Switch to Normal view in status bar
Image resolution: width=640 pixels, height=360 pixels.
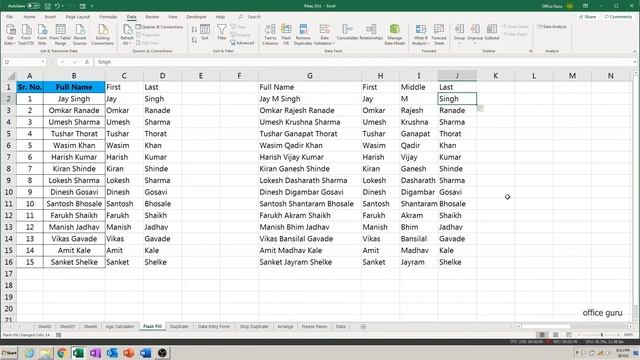(x=542, y=335)
